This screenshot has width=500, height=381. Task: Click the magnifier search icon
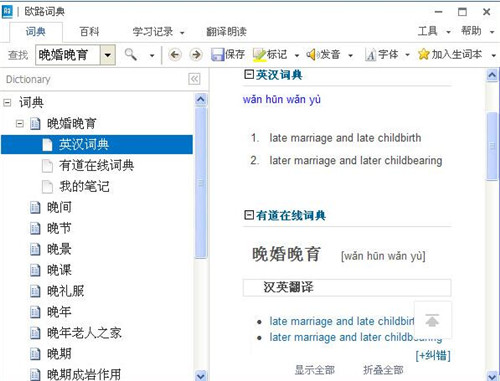click(130, 54)
